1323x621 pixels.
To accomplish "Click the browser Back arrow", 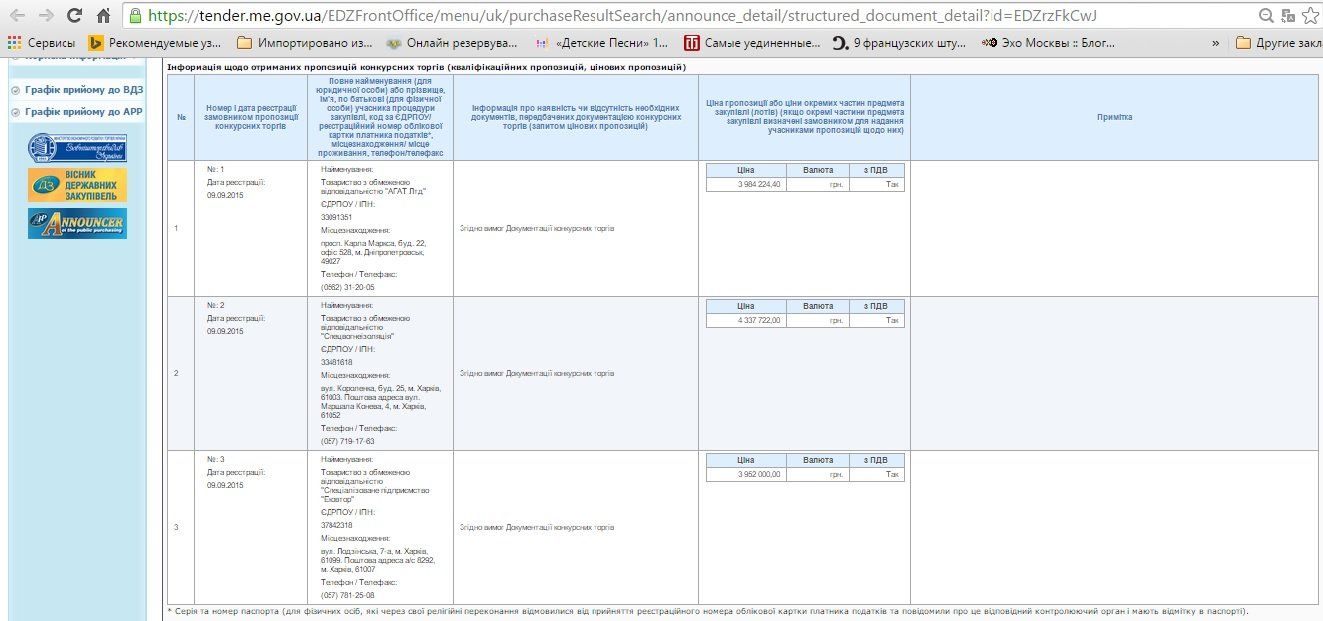I will click(x=17, y=16).
